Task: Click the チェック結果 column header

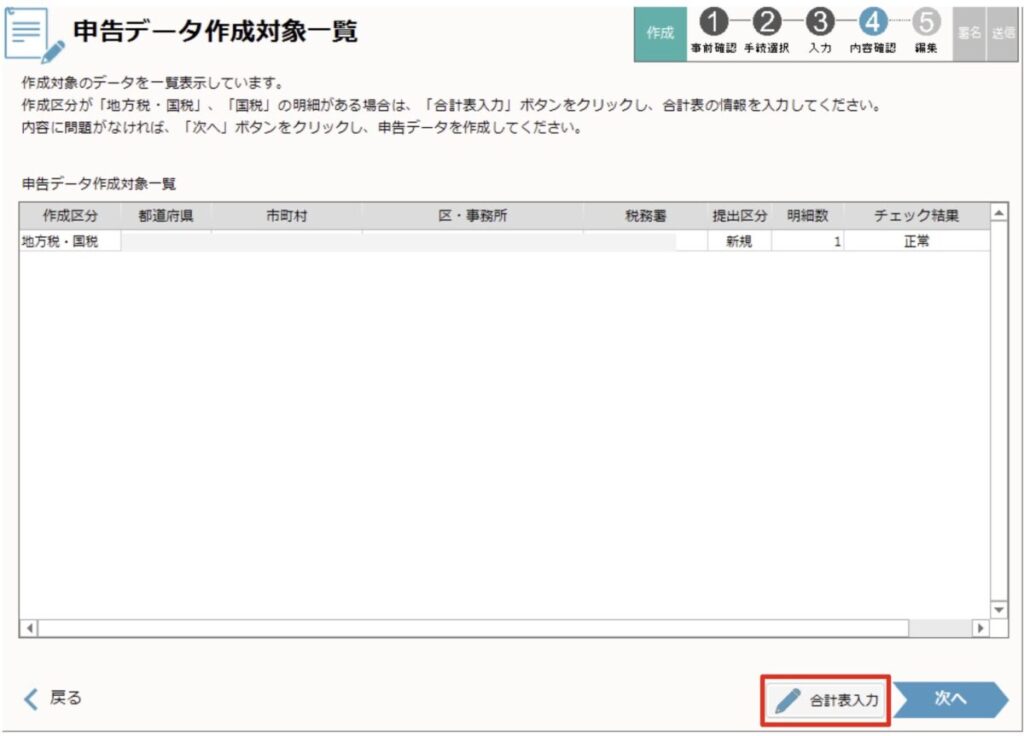Action: coord(916,216)
